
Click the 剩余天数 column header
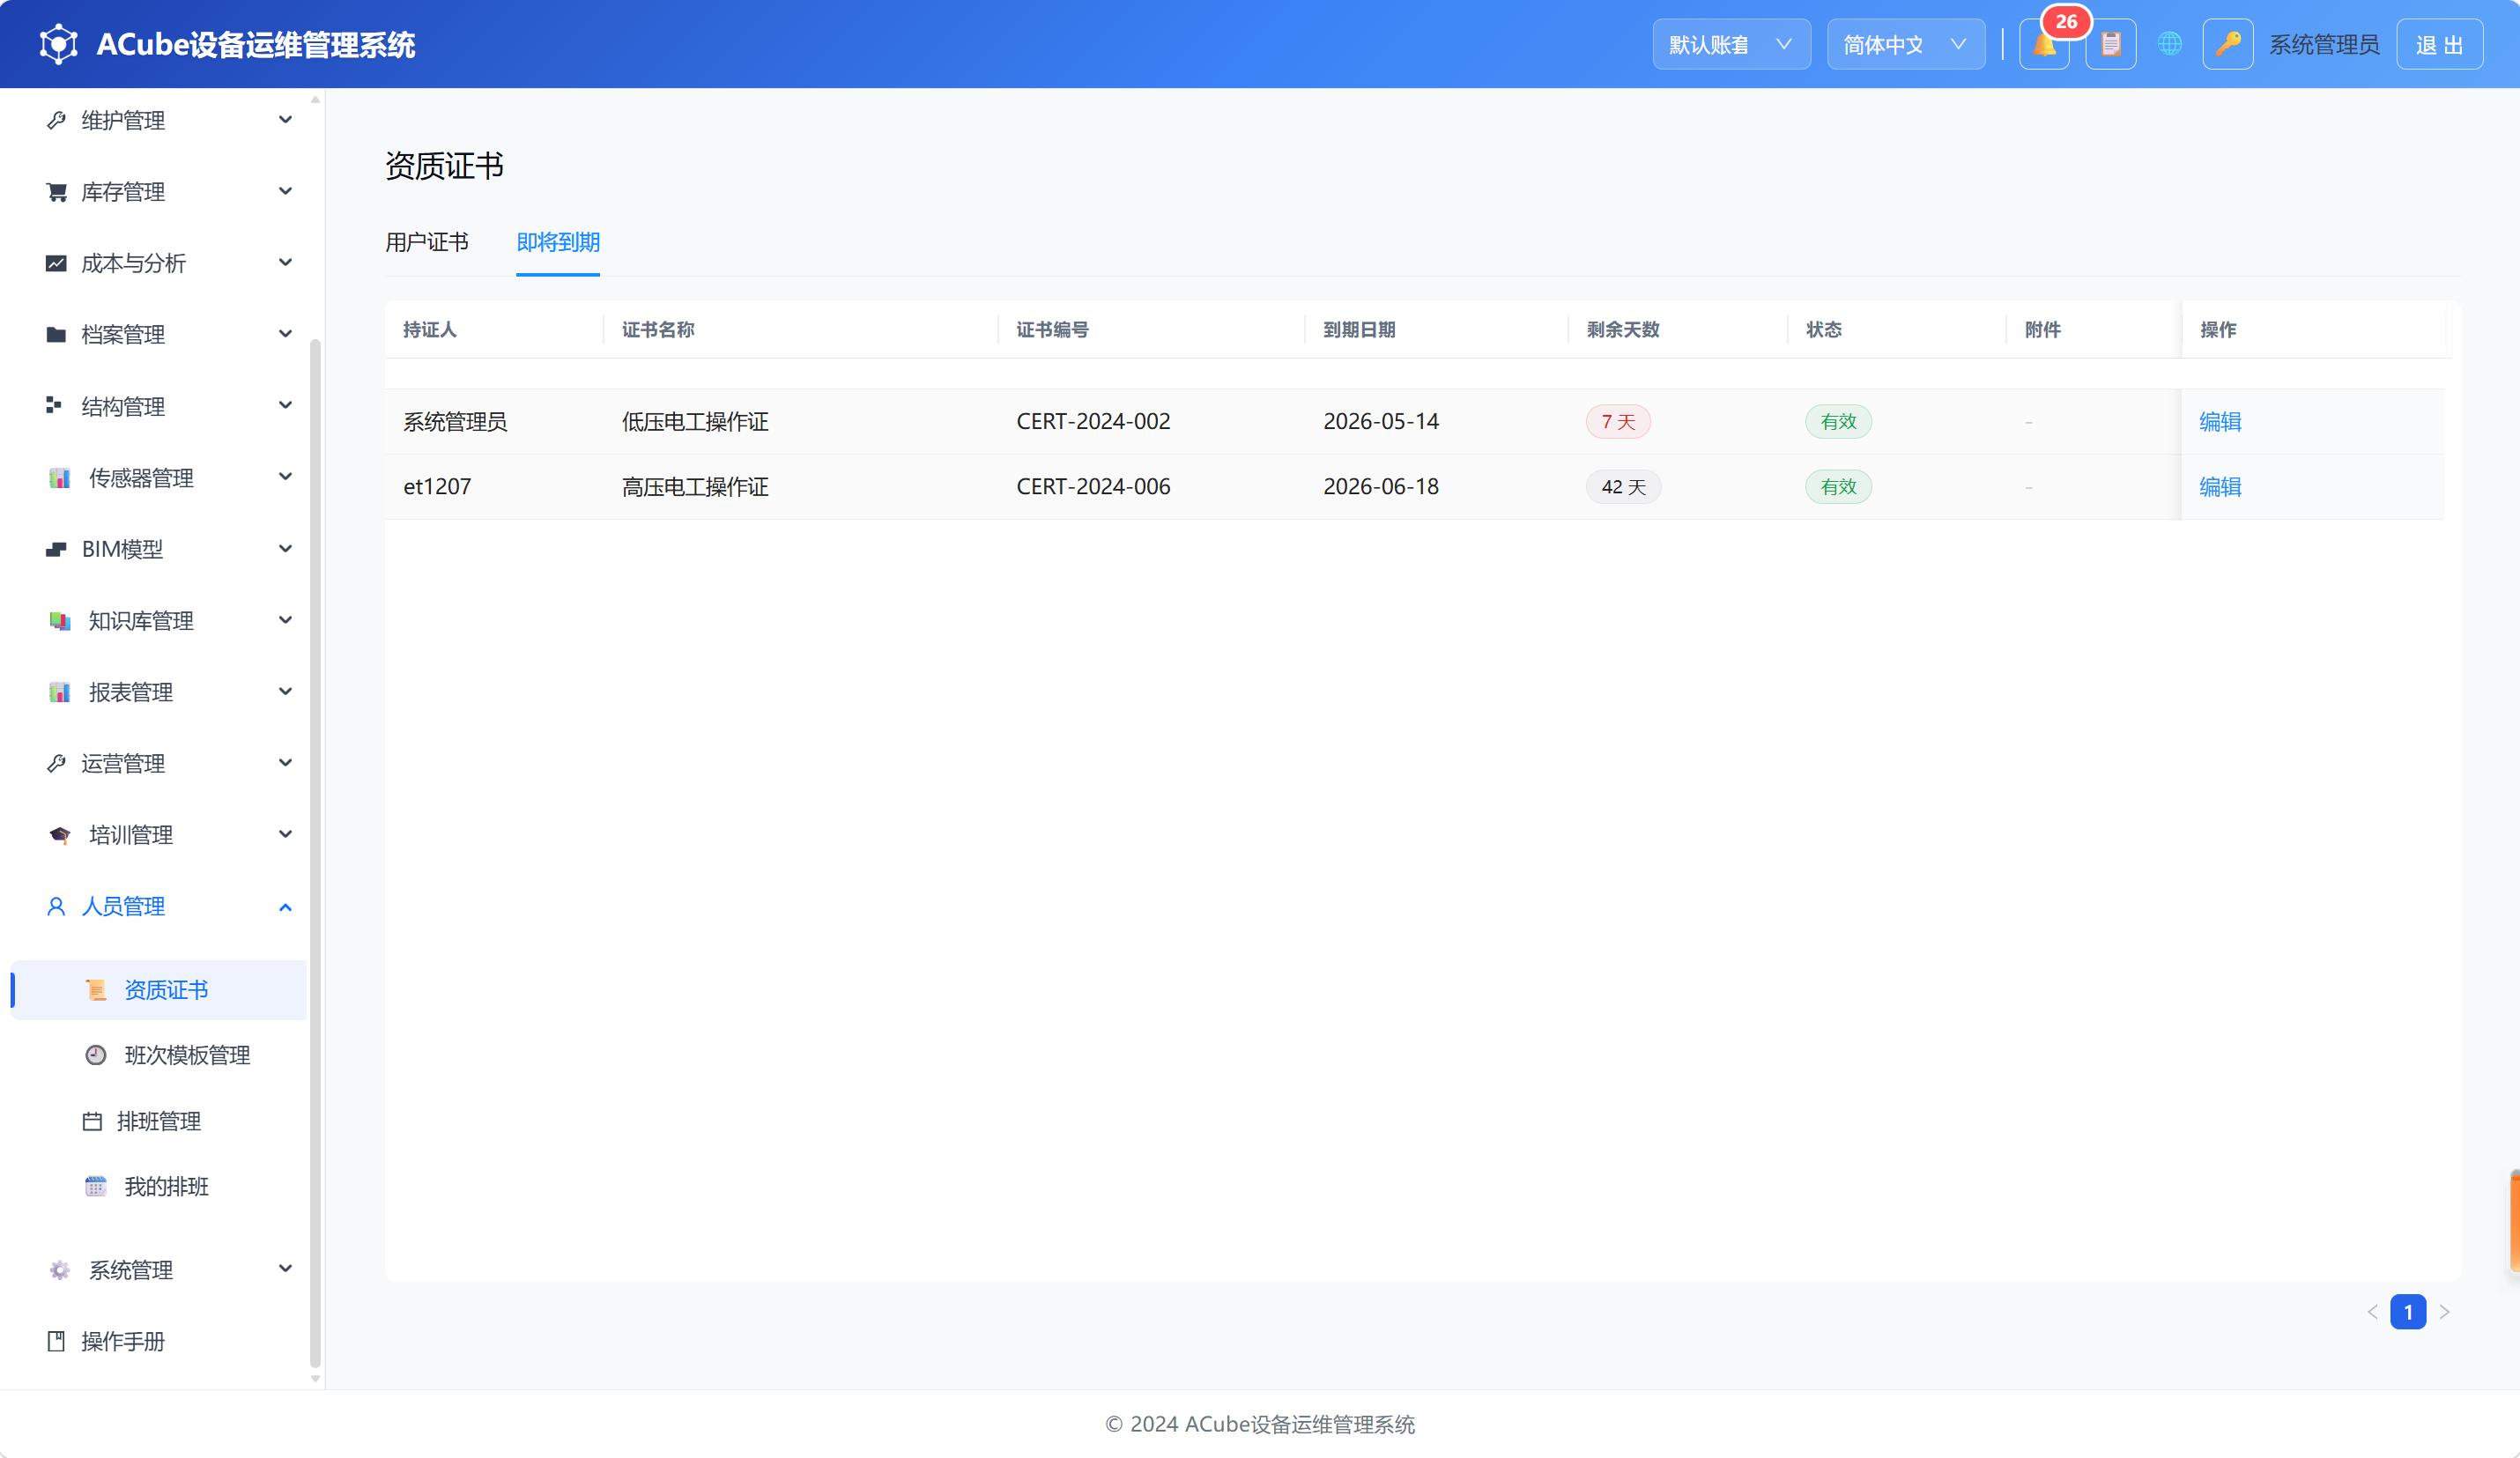click(1622, 330)
